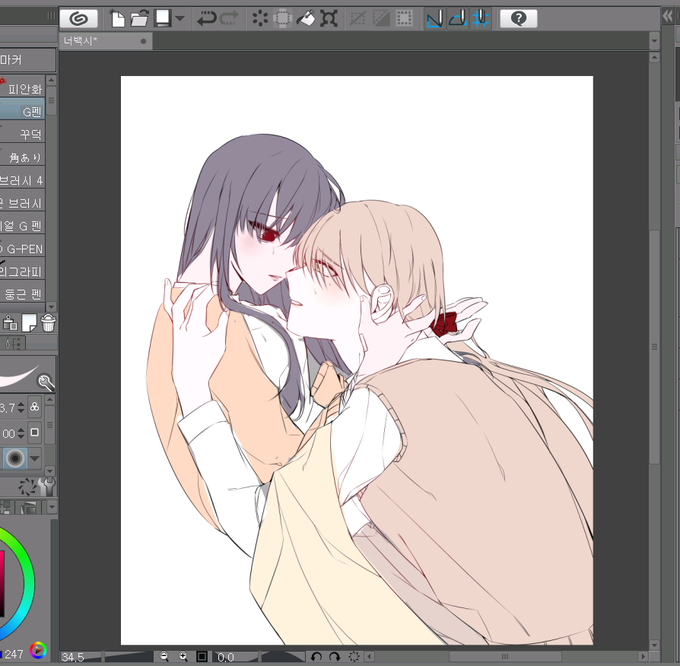Toggle snap to ruler
Viewport: 680px width, 666px height.
click(435, 19)
